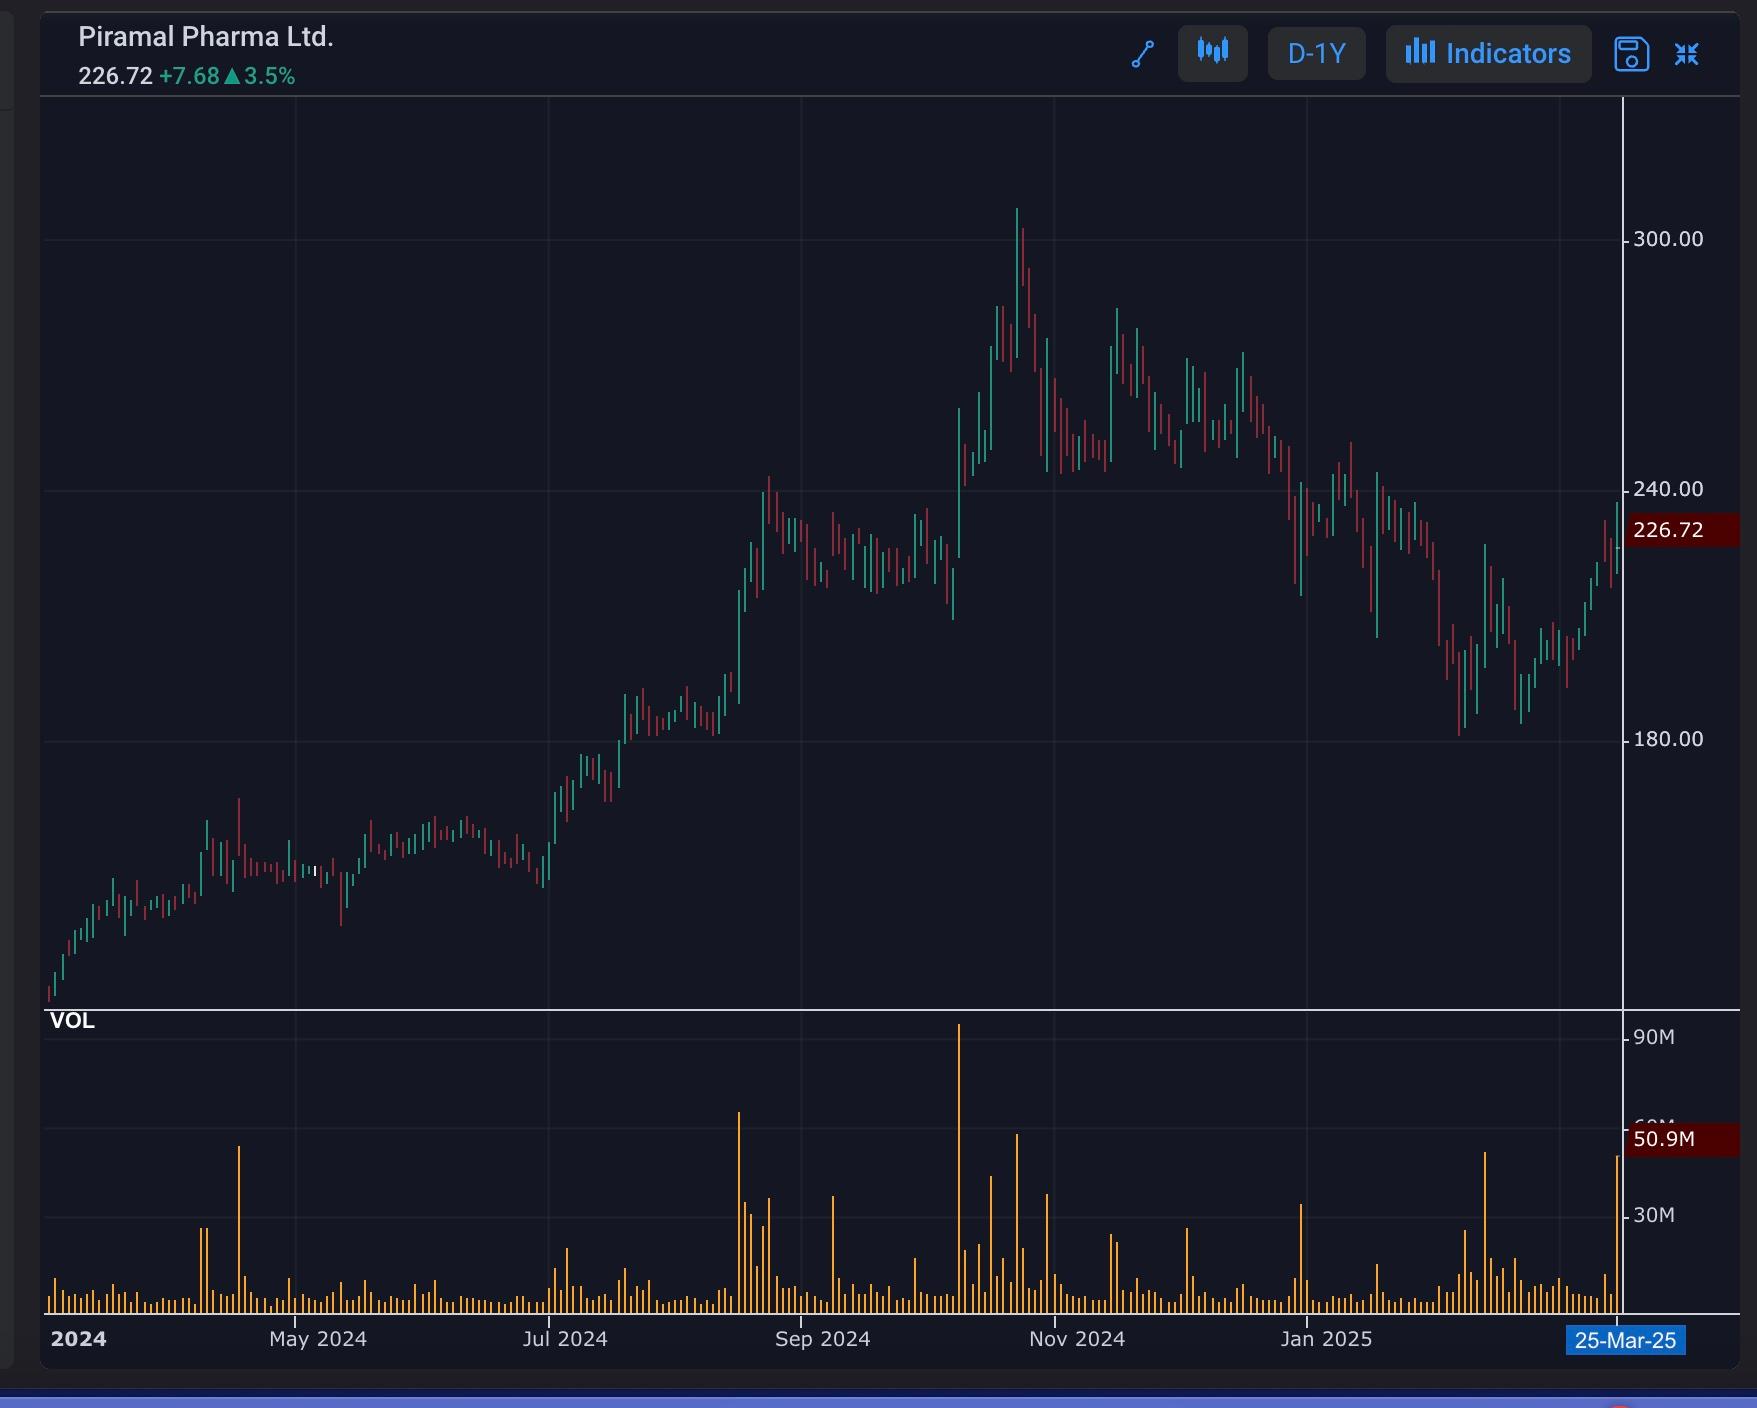Viewport: 1757px width, 1408px height.
Task: Click the Nov 2024 time axis label
Action: (1077, 1339)
